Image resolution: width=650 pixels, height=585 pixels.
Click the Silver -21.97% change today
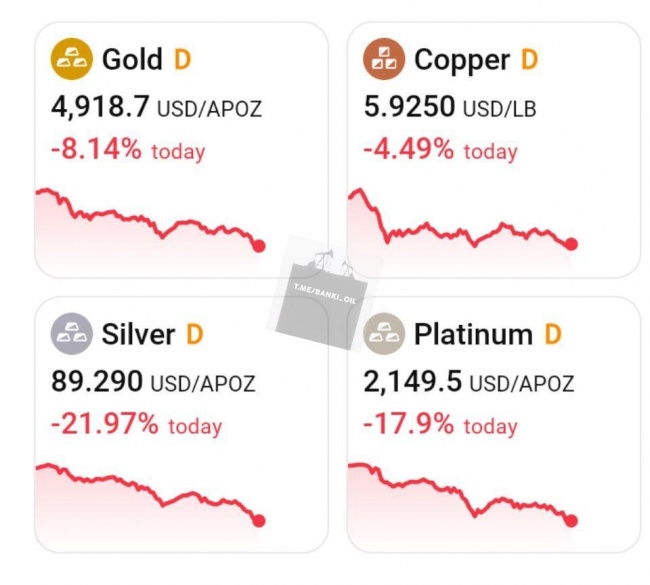[x=105, y=425]
